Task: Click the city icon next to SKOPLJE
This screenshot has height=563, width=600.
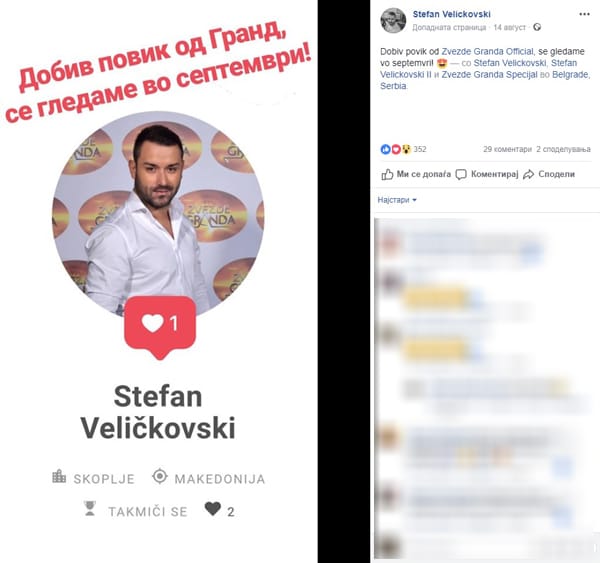Action: (59, 476)
